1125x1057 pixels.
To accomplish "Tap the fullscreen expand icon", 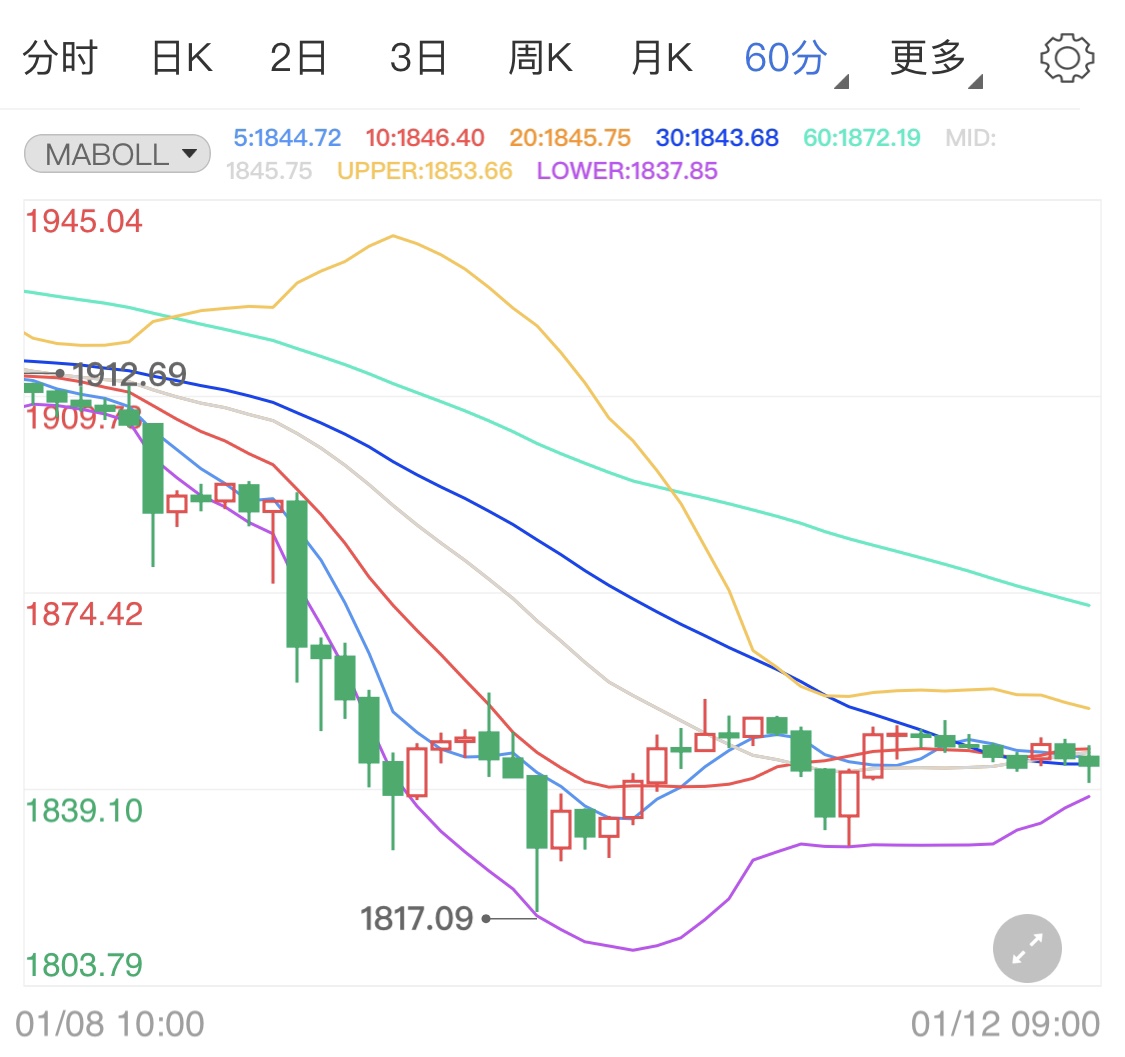I will pyautogui.click(x=1026, y=947).
